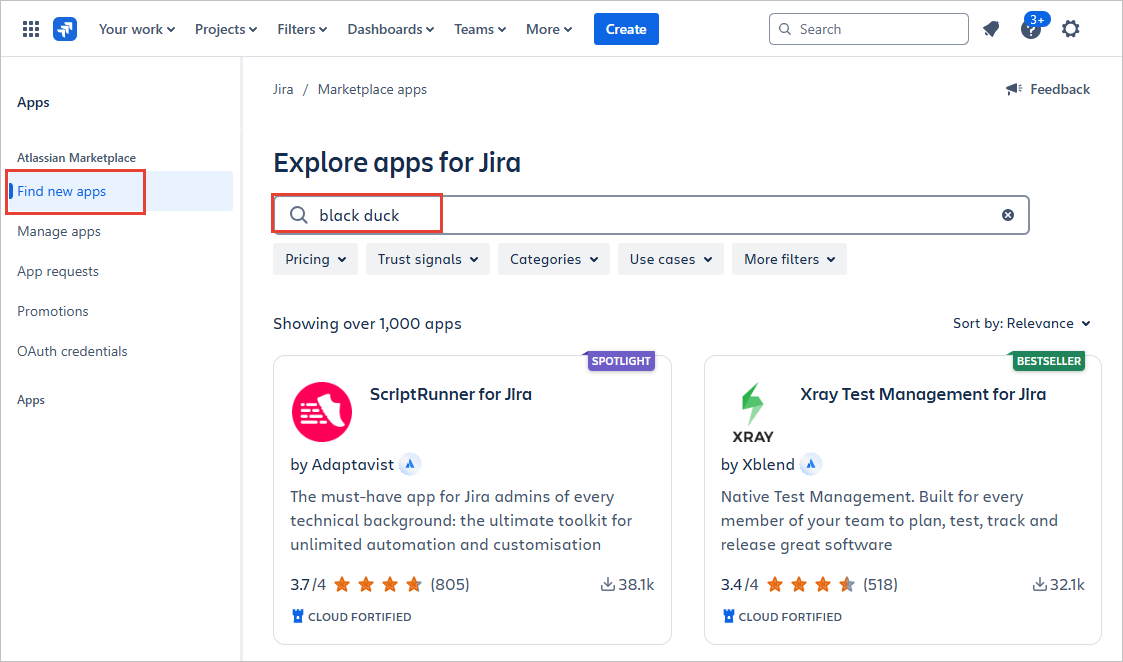The image size is (1123, 662).
Task: Click the Feedback link text
Action: [x=1060, y=90]
